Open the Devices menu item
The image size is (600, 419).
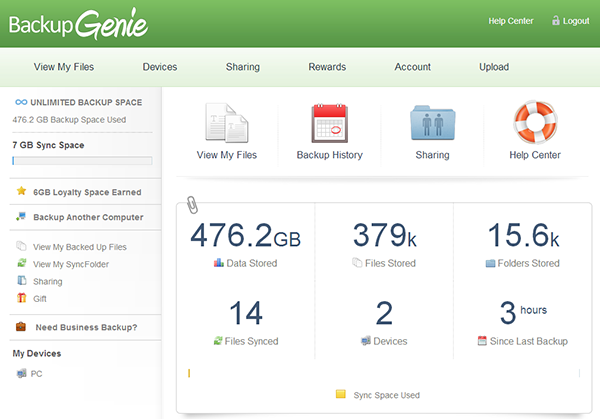click(x=160, y=67)
